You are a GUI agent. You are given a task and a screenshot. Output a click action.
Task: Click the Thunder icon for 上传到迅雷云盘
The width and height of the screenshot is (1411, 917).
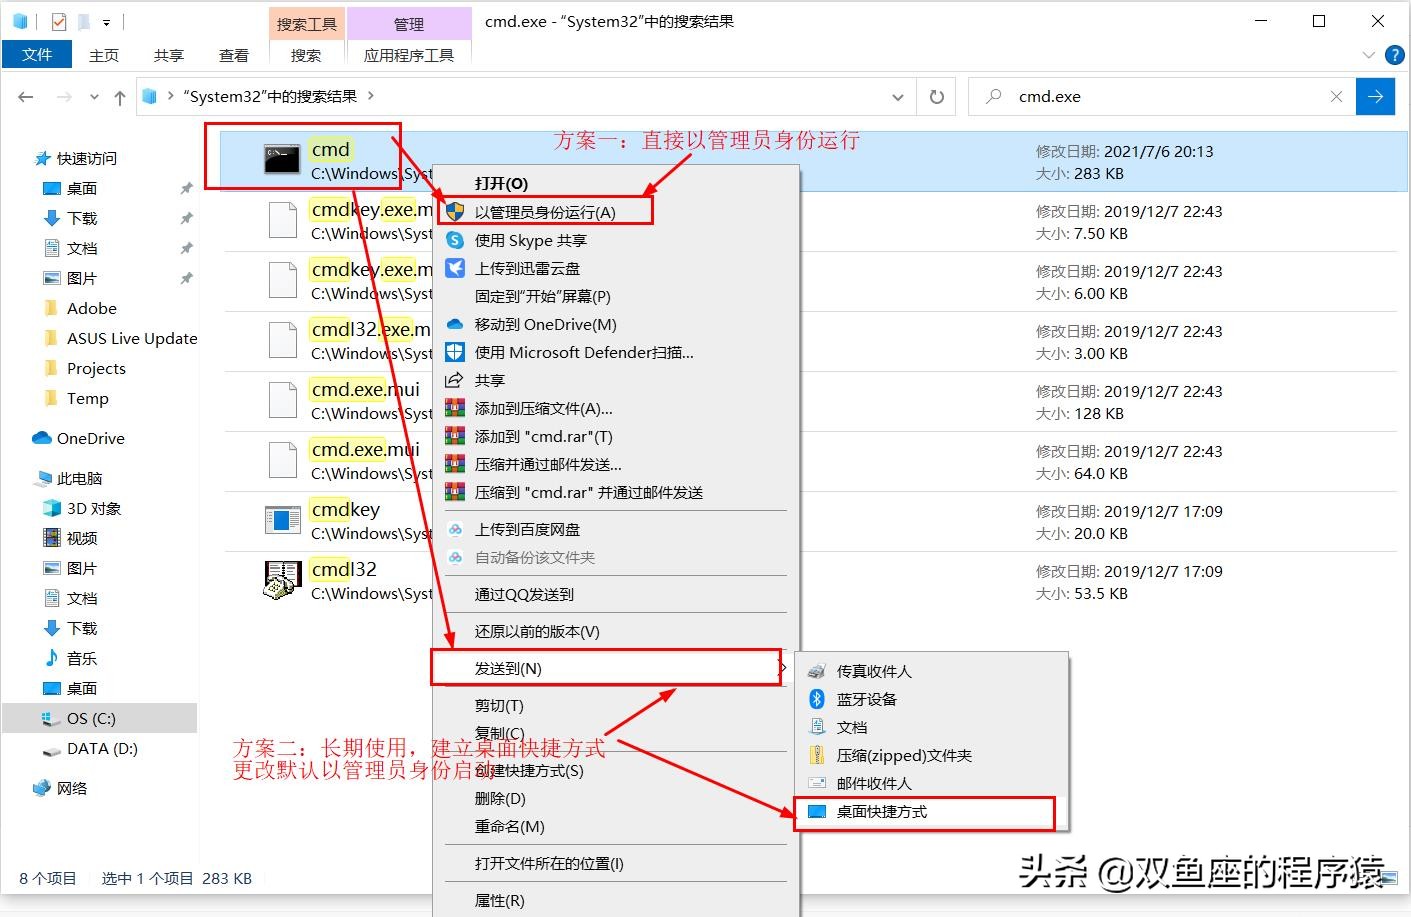coord(455,268)
